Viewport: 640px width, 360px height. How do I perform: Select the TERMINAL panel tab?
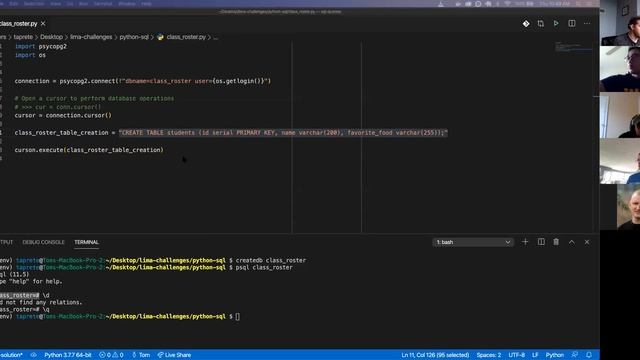pos(87,242)
